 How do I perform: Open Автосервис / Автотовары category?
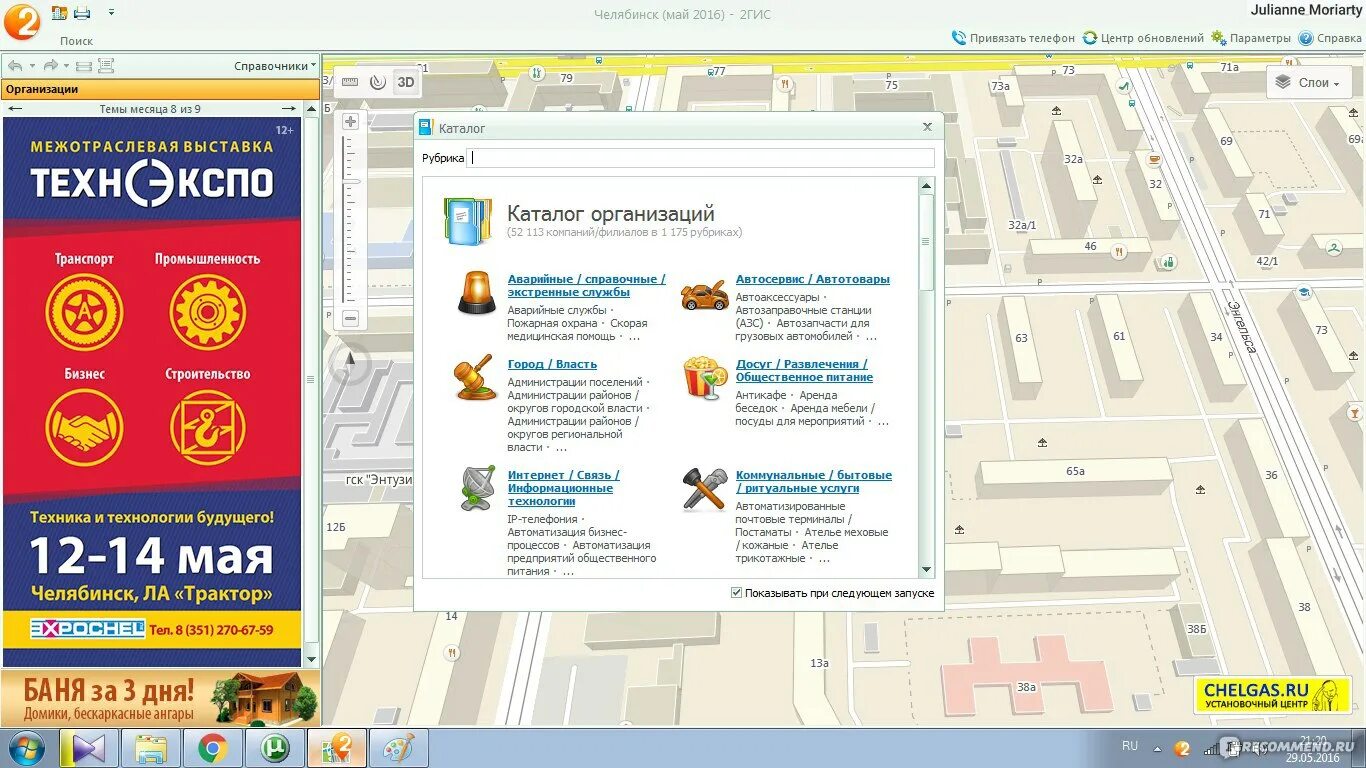coord(812,279)
